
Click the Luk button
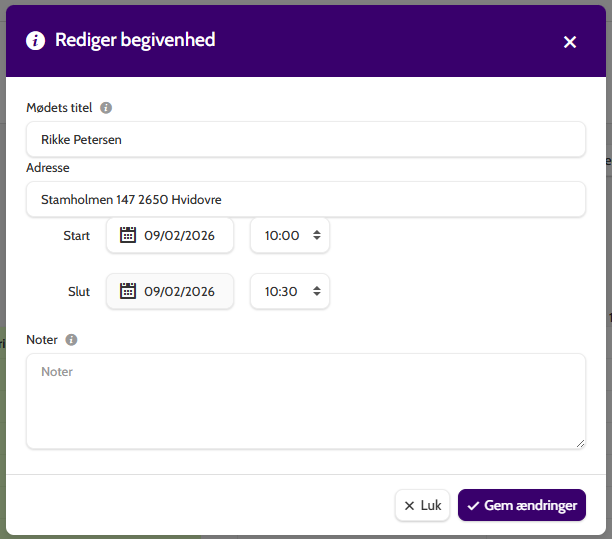(422, 505)
